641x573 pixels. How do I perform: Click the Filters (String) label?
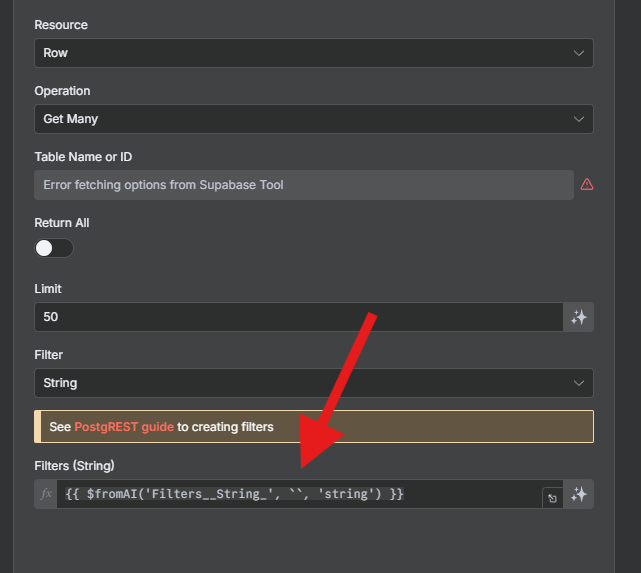click(74, 466)
